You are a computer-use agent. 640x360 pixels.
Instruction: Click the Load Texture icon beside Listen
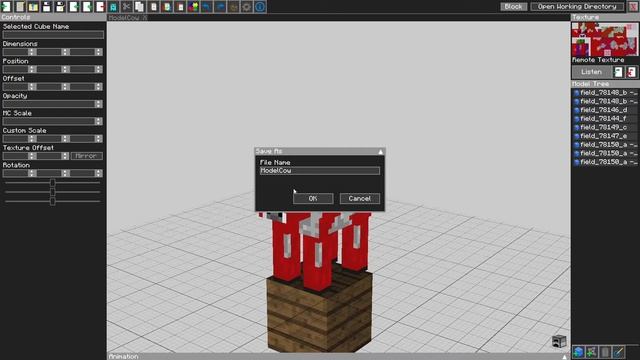618,72
